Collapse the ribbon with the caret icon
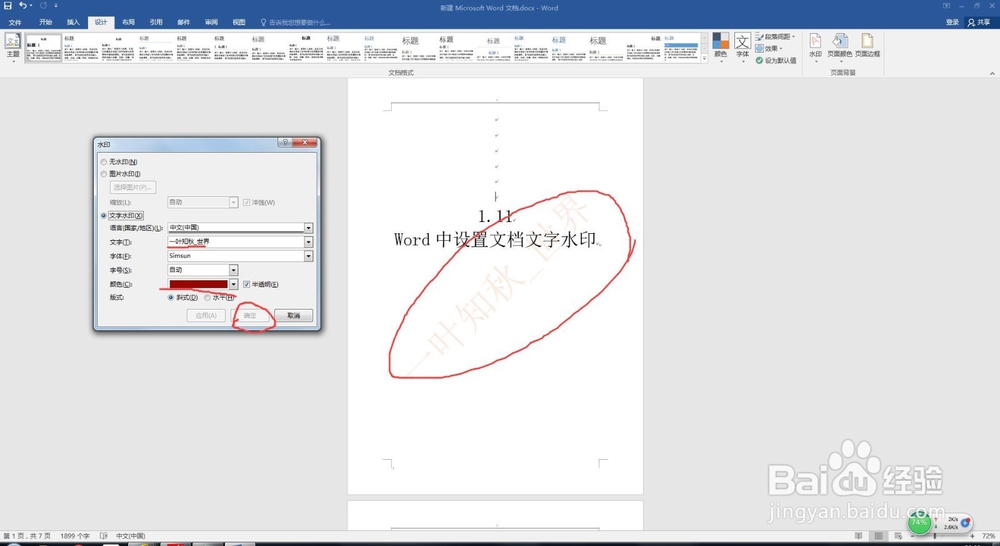Image resolution: width=1000 pixels, height=546 pixels. pyautogui.click(x=992, y=73)
